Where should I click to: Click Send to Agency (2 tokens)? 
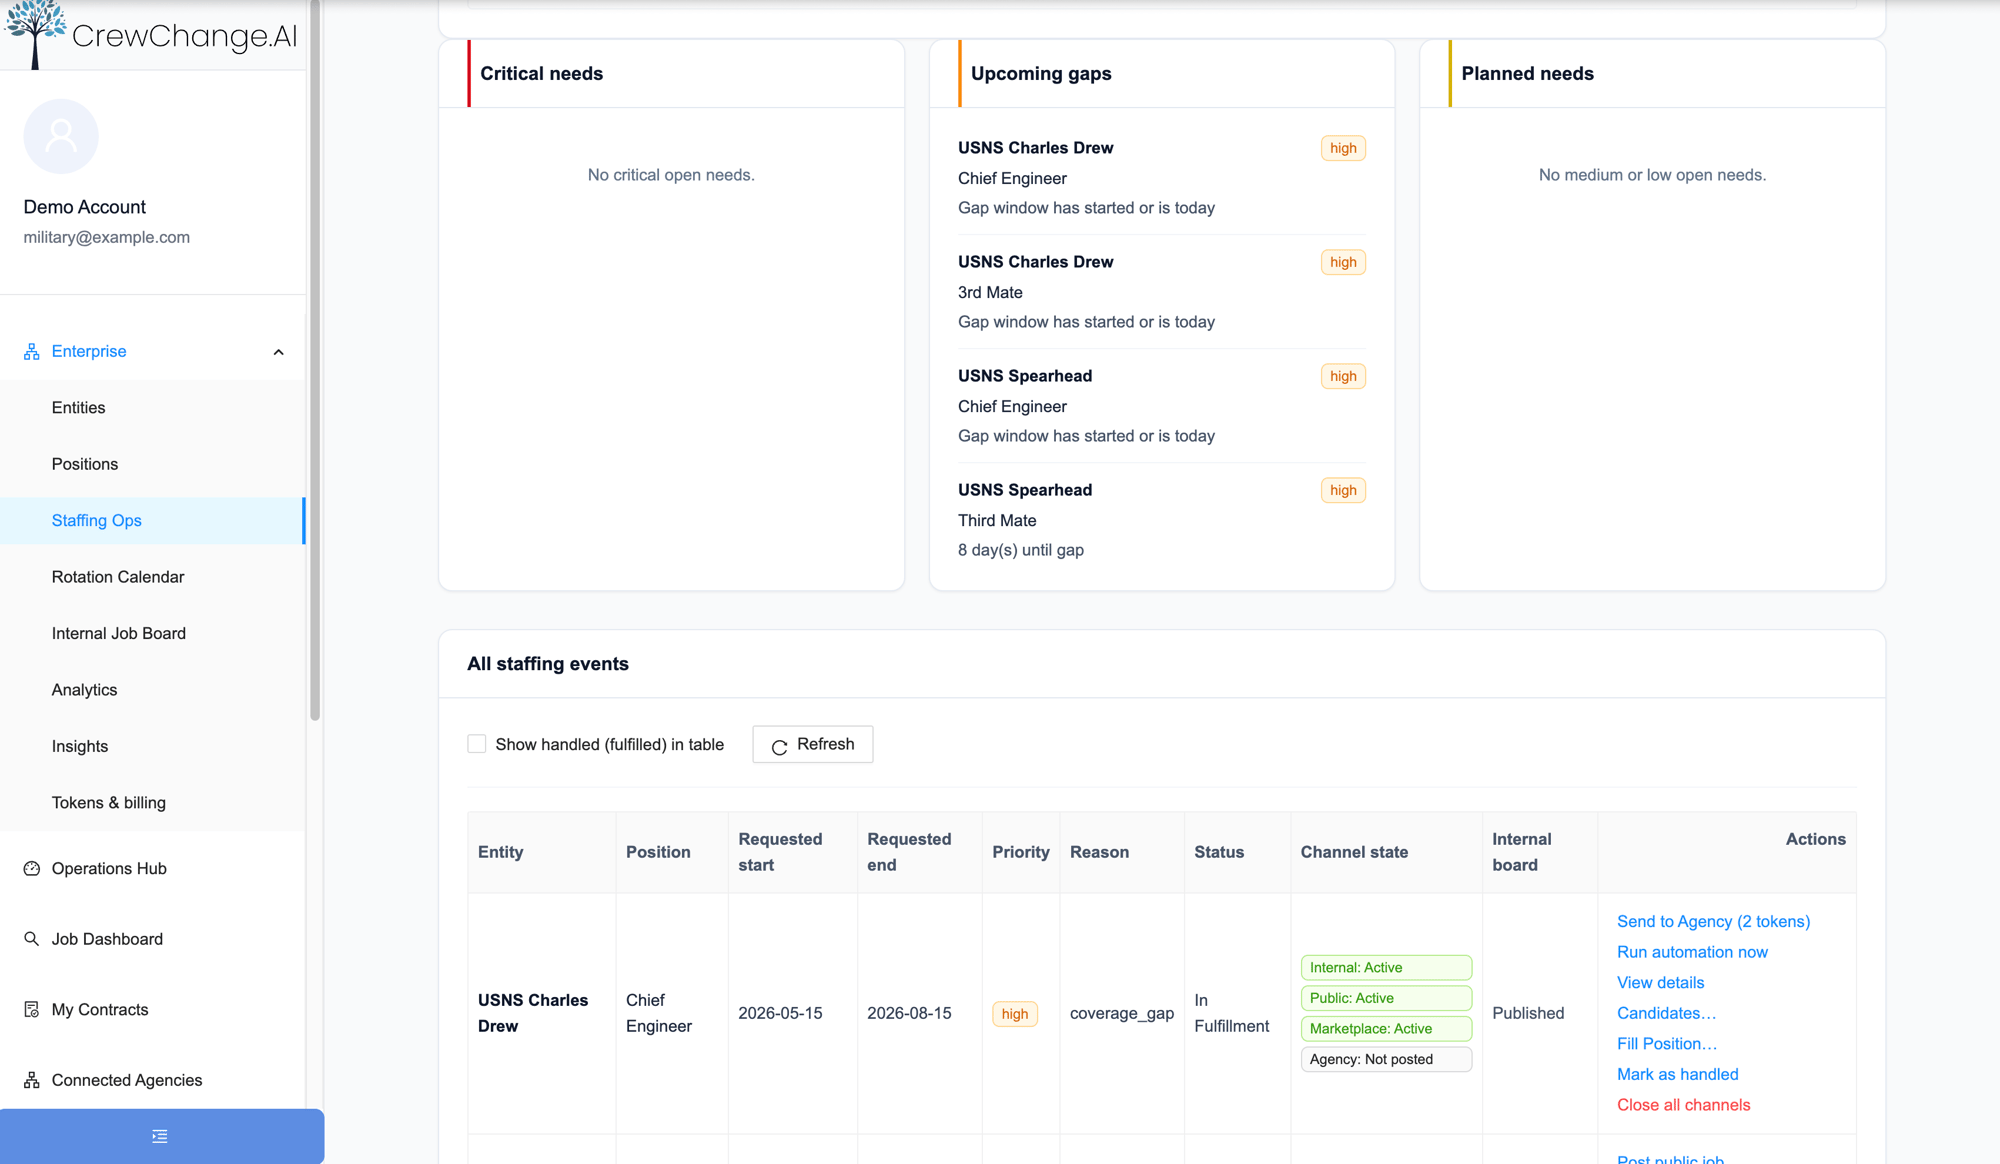[1713, 921]
